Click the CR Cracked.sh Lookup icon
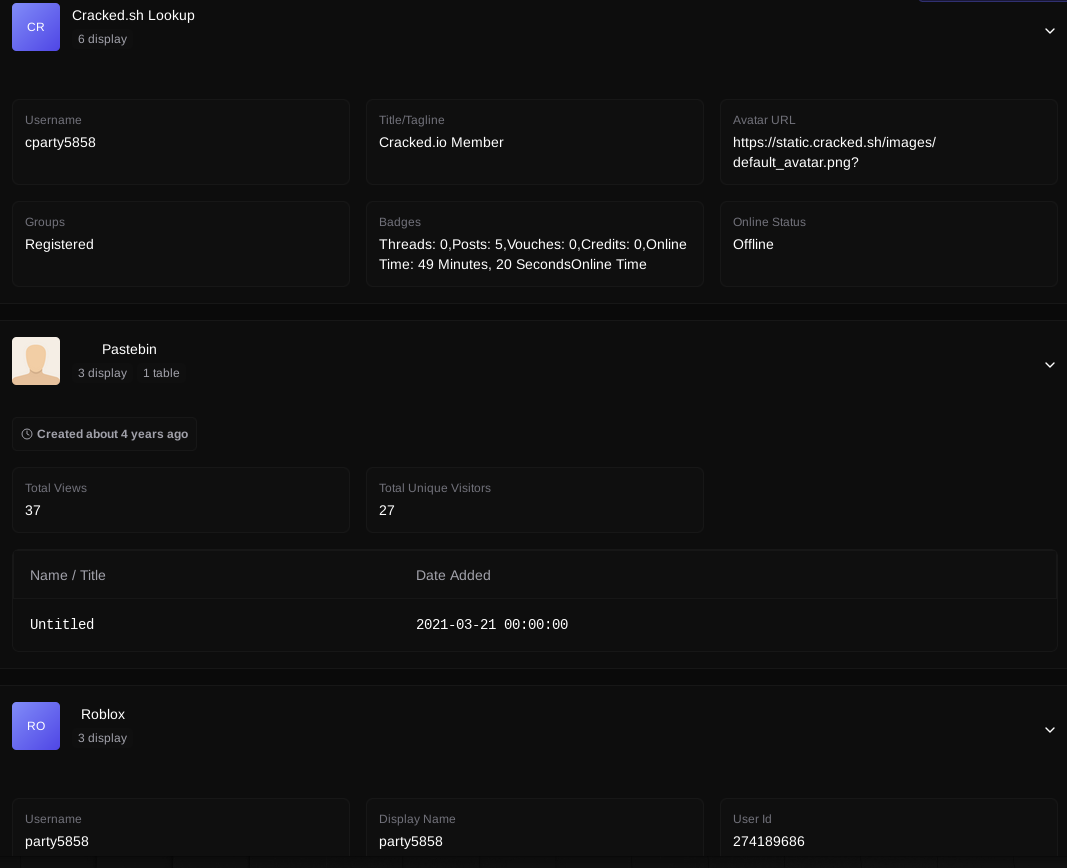Image resolution: width=1067 pixels, height=868 pixels. click(36, 27)
